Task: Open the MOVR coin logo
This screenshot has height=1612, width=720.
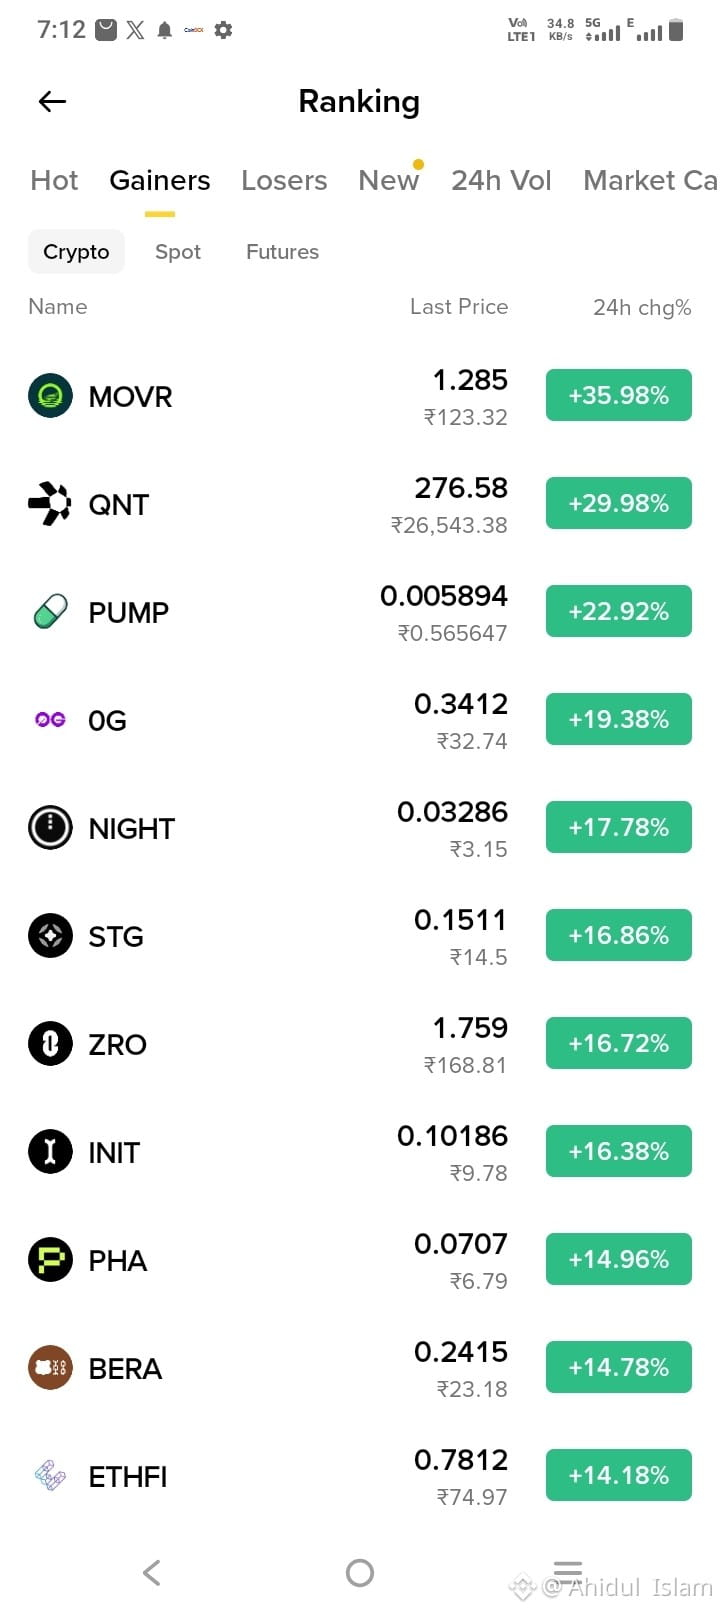Action: coord(50,396)
